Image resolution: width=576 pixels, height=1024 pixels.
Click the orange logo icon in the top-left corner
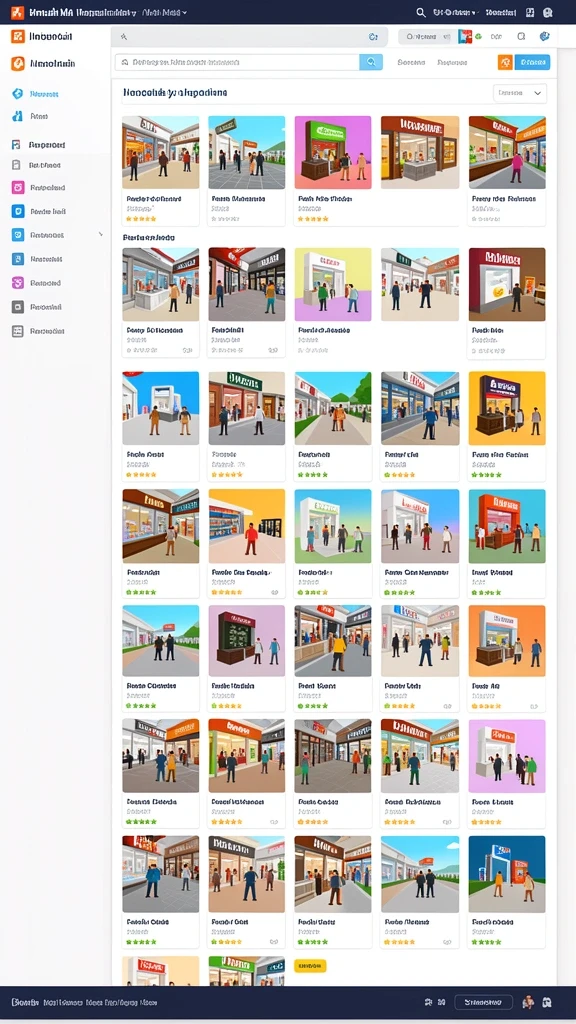[x=17, y=12]
